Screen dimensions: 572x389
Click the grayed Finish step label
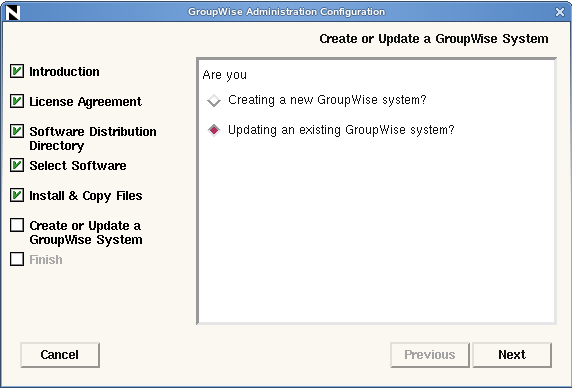click(x=46, y=259)
